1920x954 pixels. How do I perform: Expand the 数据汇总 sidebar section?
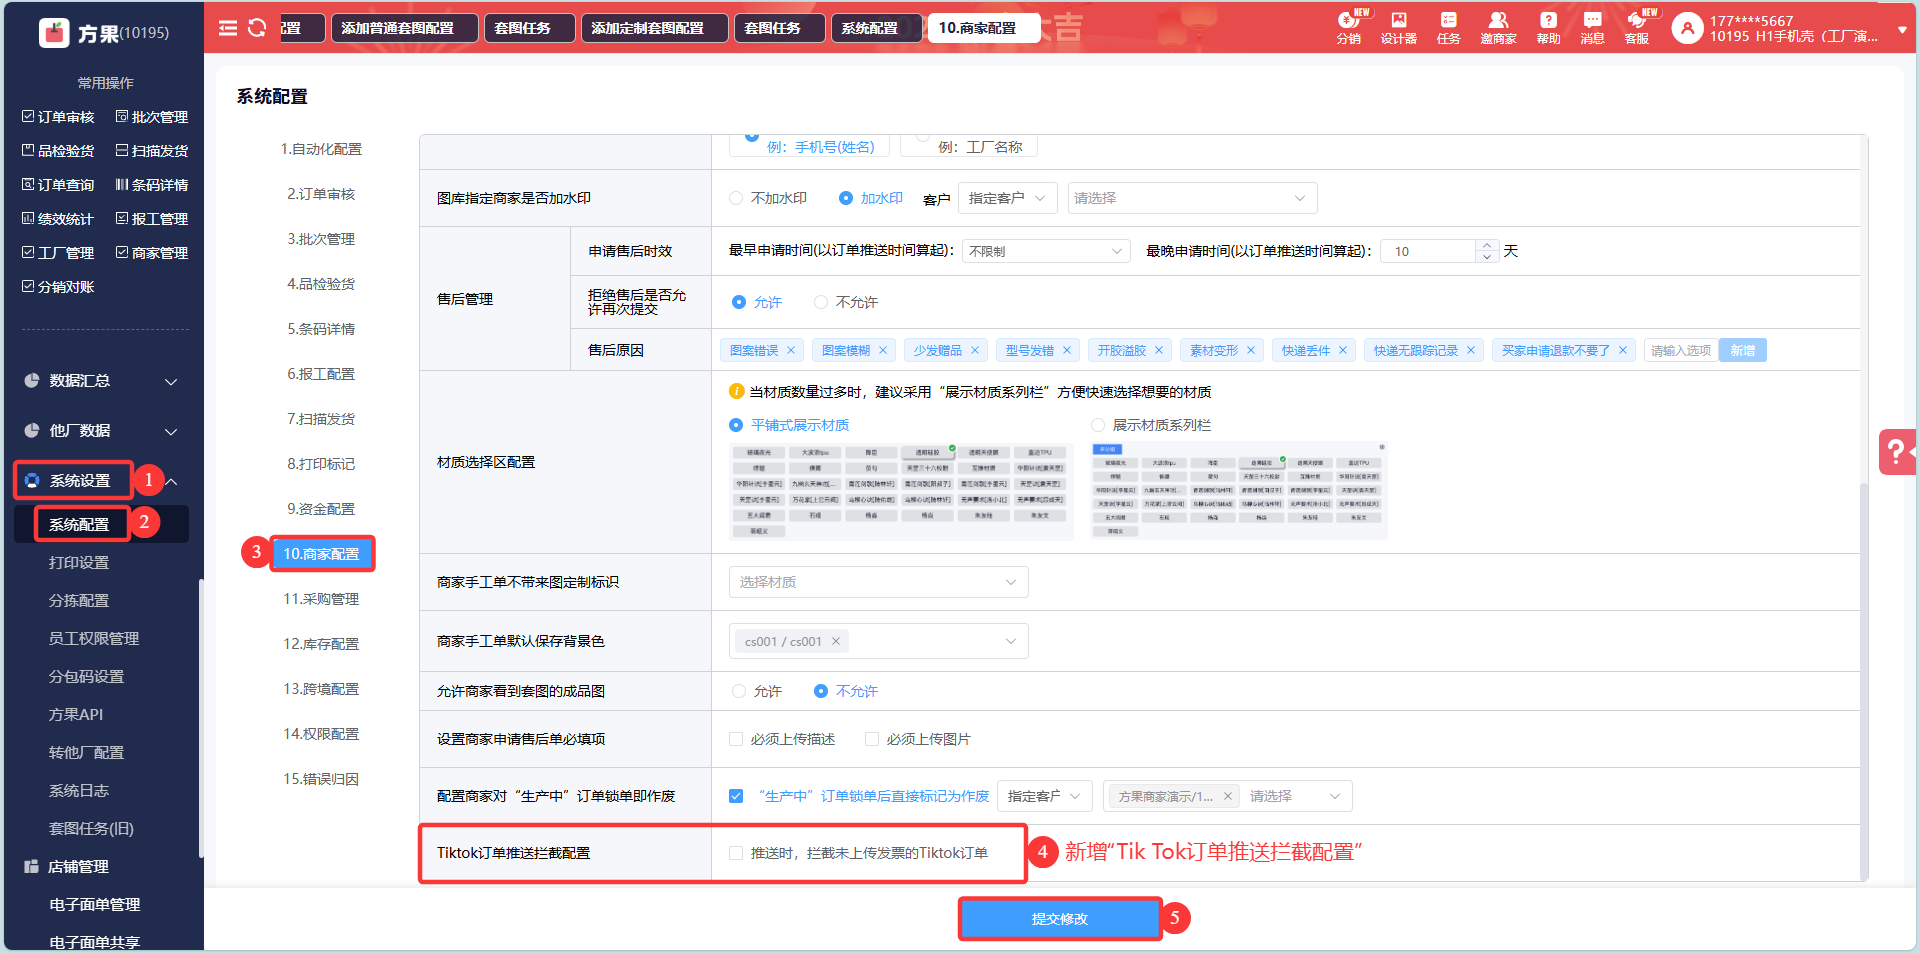100,381
